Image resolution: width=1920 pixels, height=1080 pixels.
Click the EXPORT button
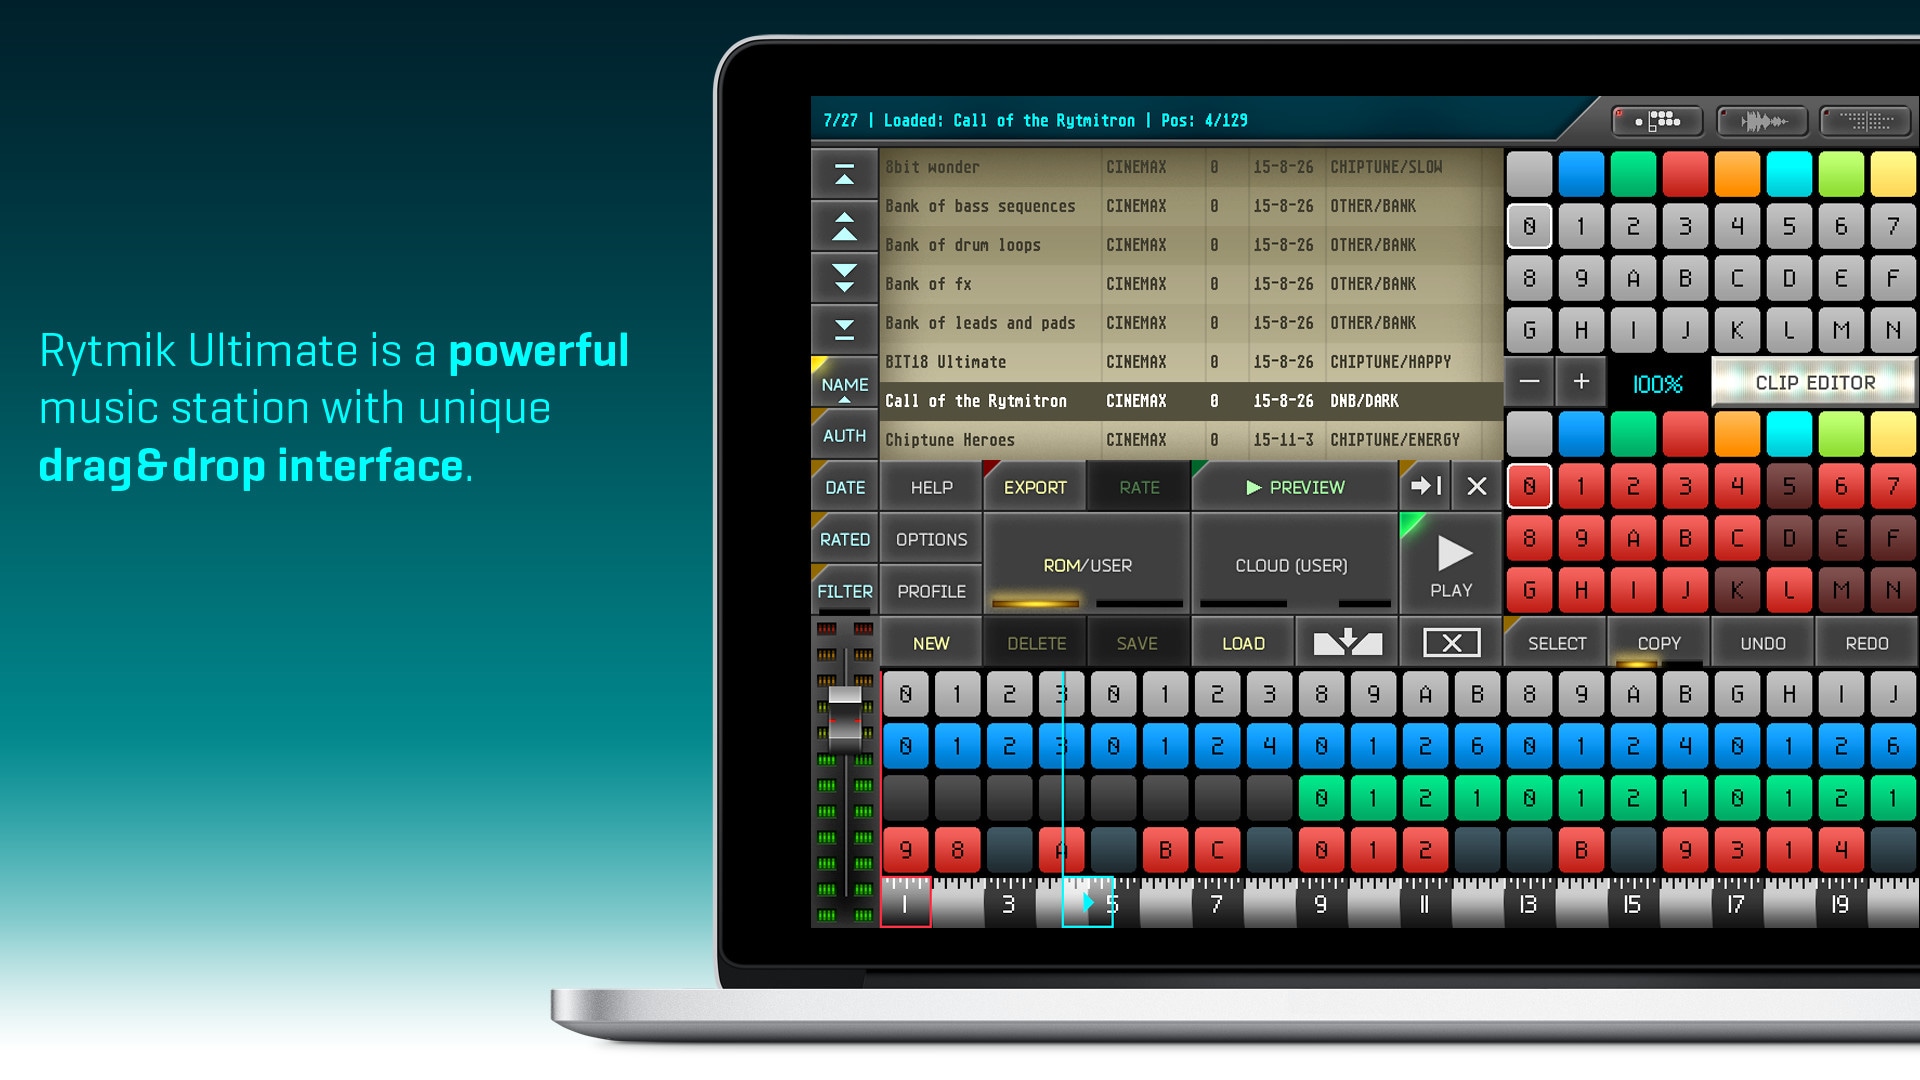[1036, 487]
